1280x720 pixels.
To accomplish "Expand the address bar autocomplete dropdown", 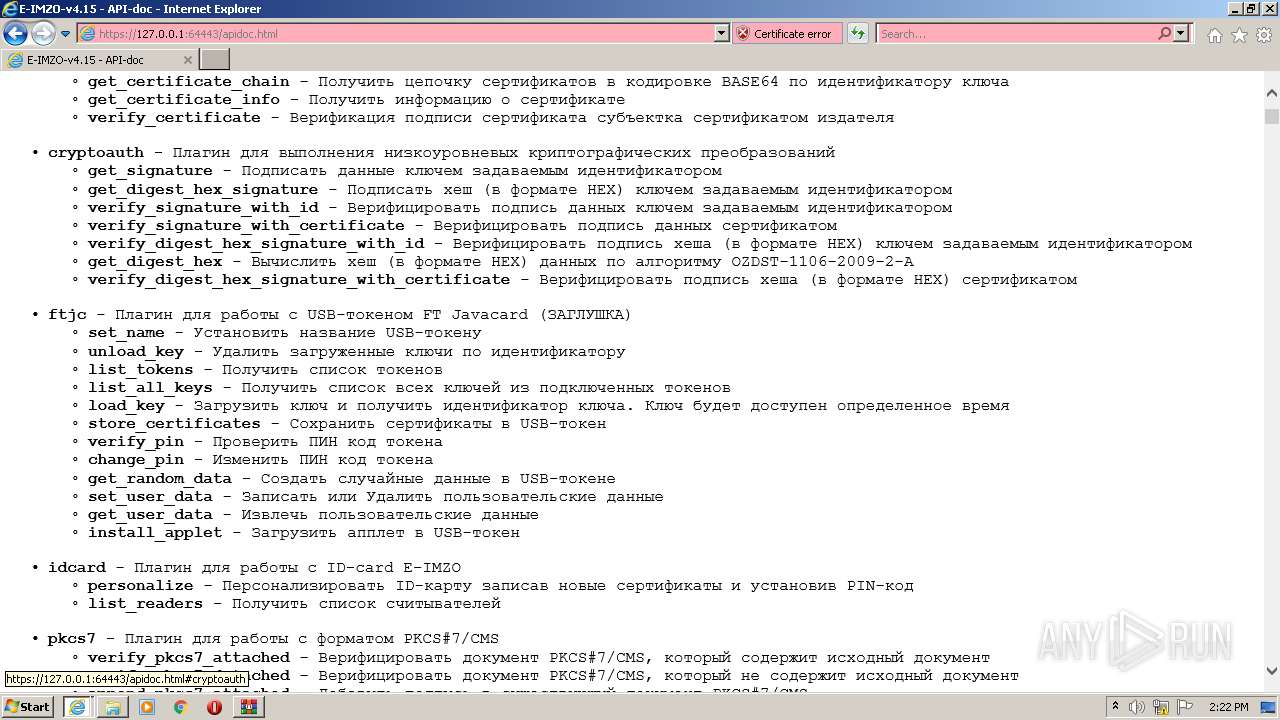I will click(x=722, y=33).
